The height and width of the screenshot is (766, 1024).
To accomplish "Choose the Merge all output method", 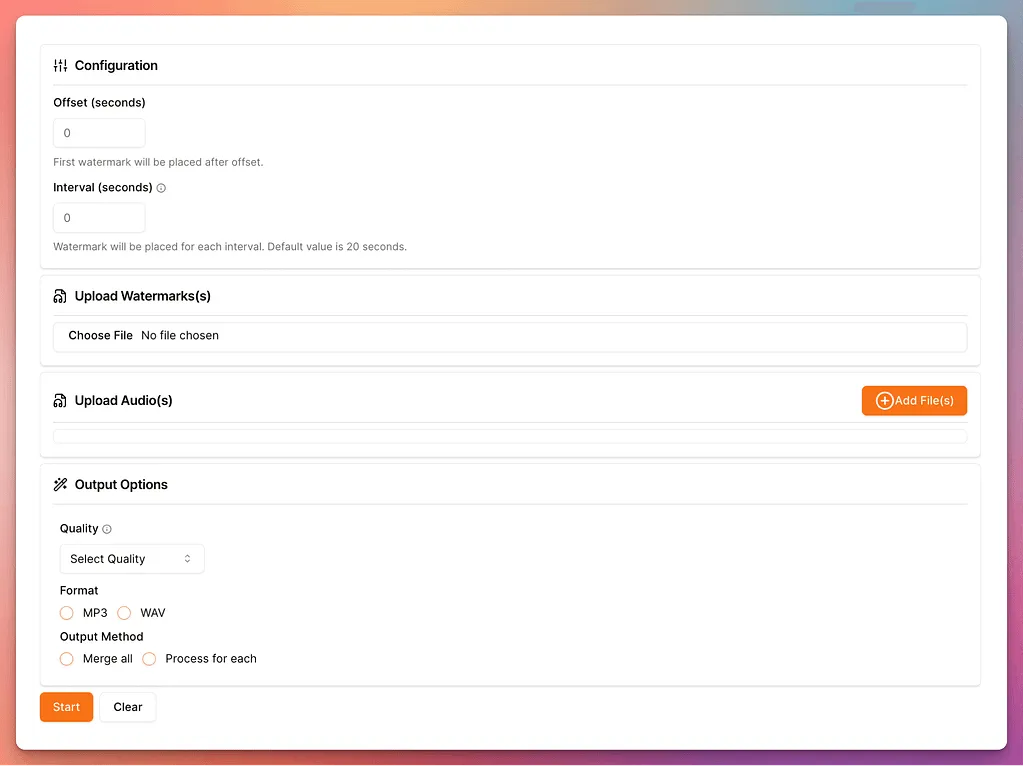I will click(67, 659).
